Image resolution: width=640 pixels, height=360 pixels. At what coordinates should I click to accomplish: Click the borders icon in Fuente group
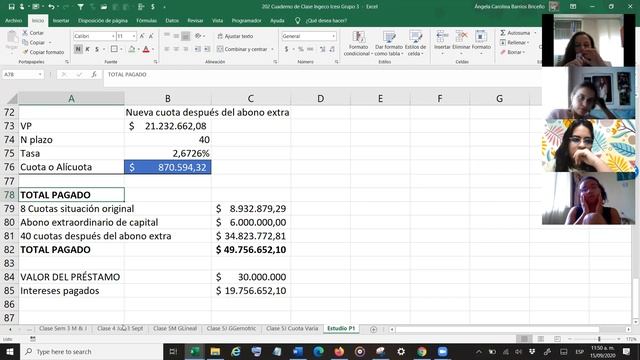[114, 49]
